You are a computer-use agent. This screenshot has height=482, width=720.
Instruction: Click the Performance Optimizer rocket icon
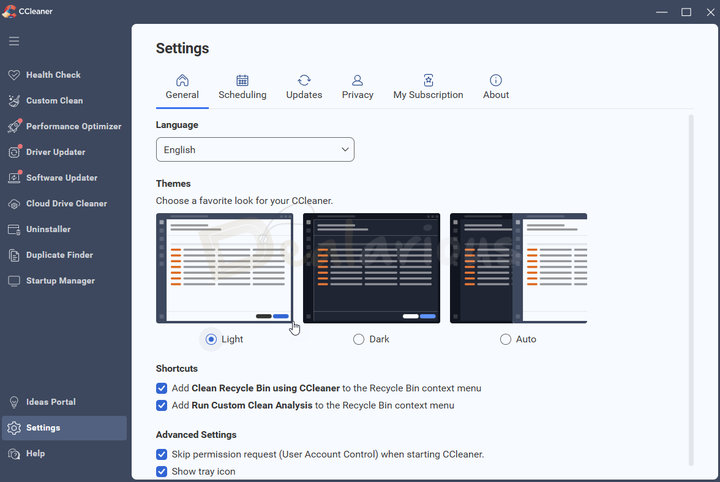[x=14, y=126]
